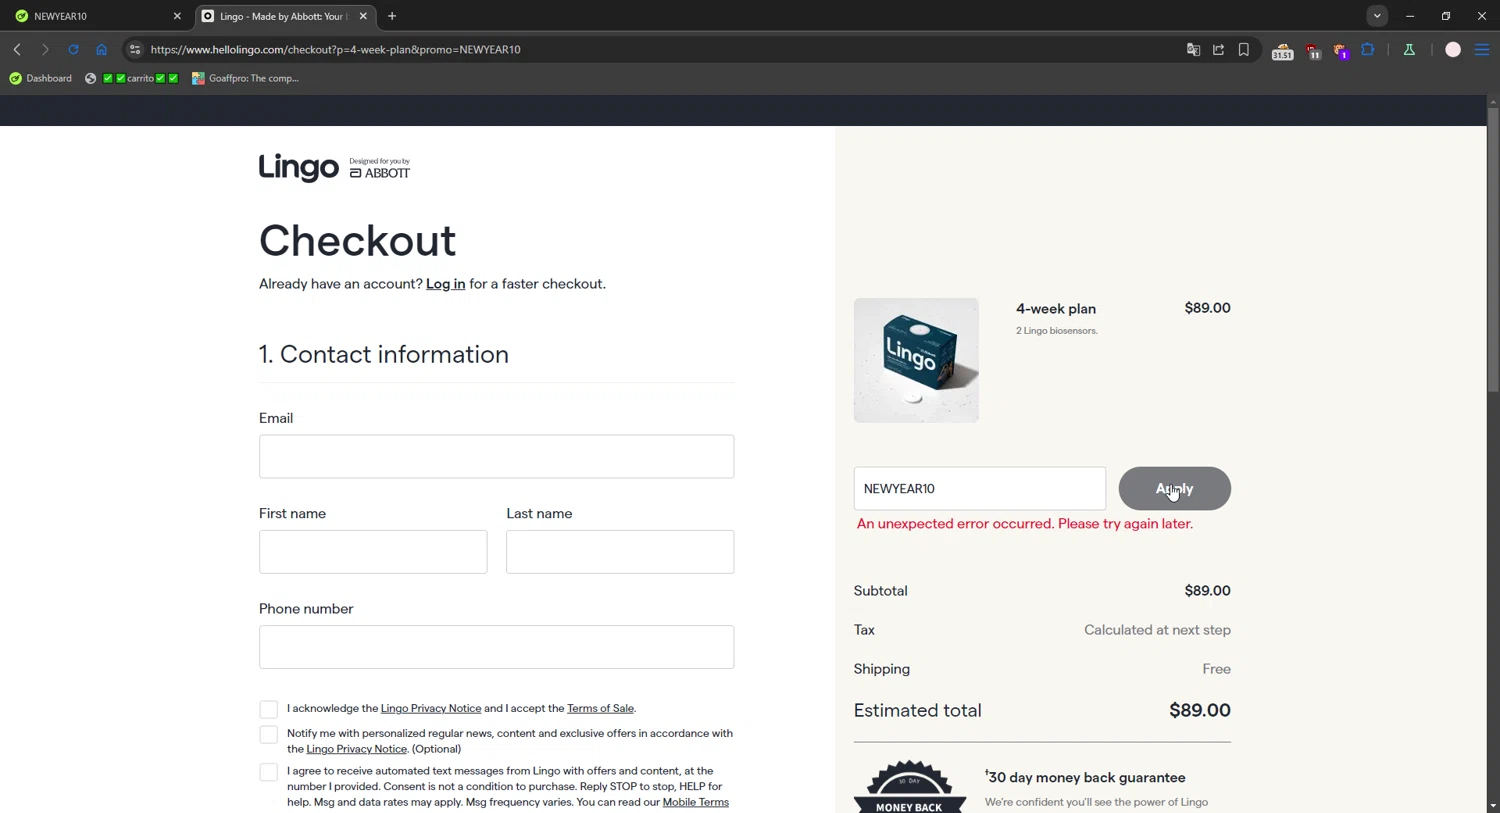Viewport: 1500px width, 813px height.
Task: Go back to the previous page
Action: point(17,50)
